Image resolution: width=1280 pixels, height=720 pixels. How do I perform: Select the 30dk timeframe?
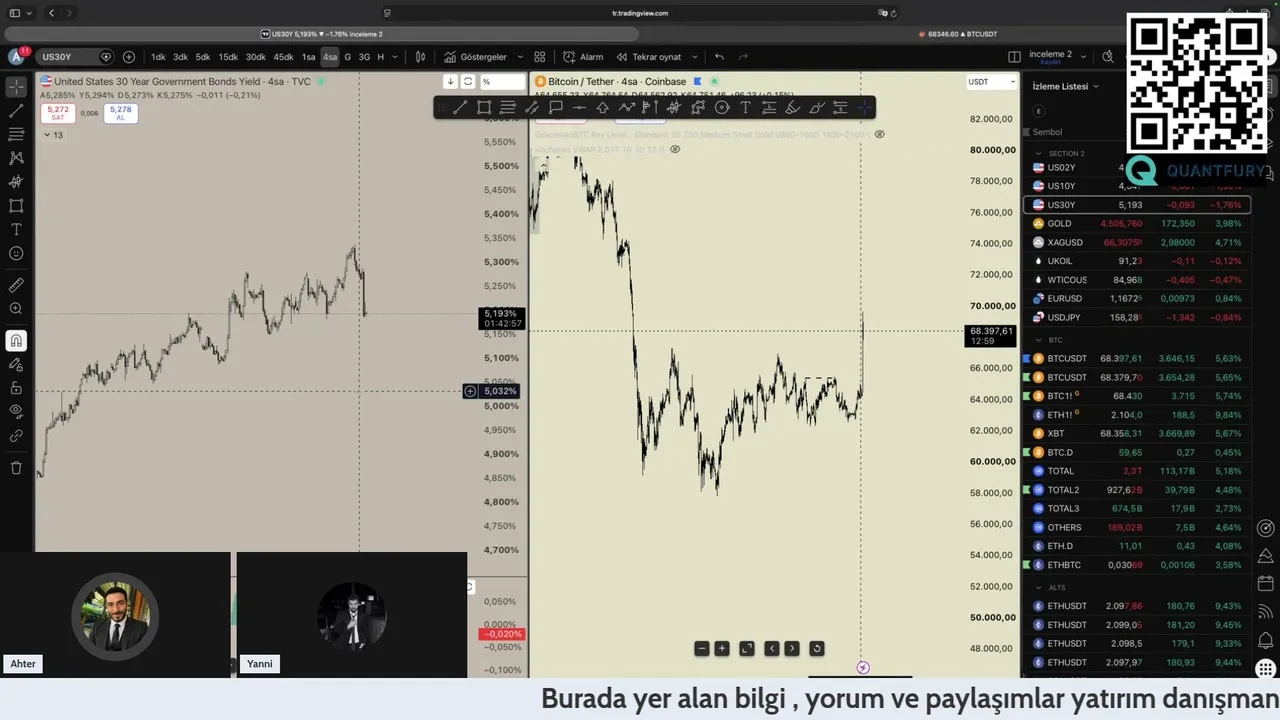coord(256,57)
